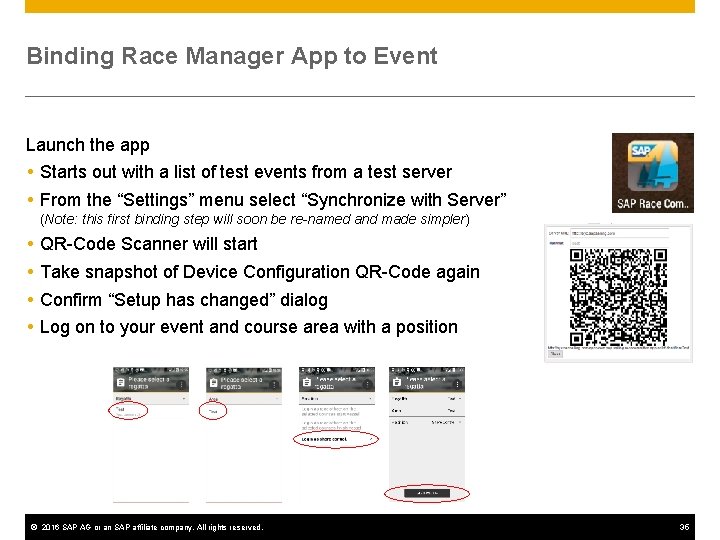Choose the second position login option
Viewport: 720px width, 540px height.
coord(331,425)
